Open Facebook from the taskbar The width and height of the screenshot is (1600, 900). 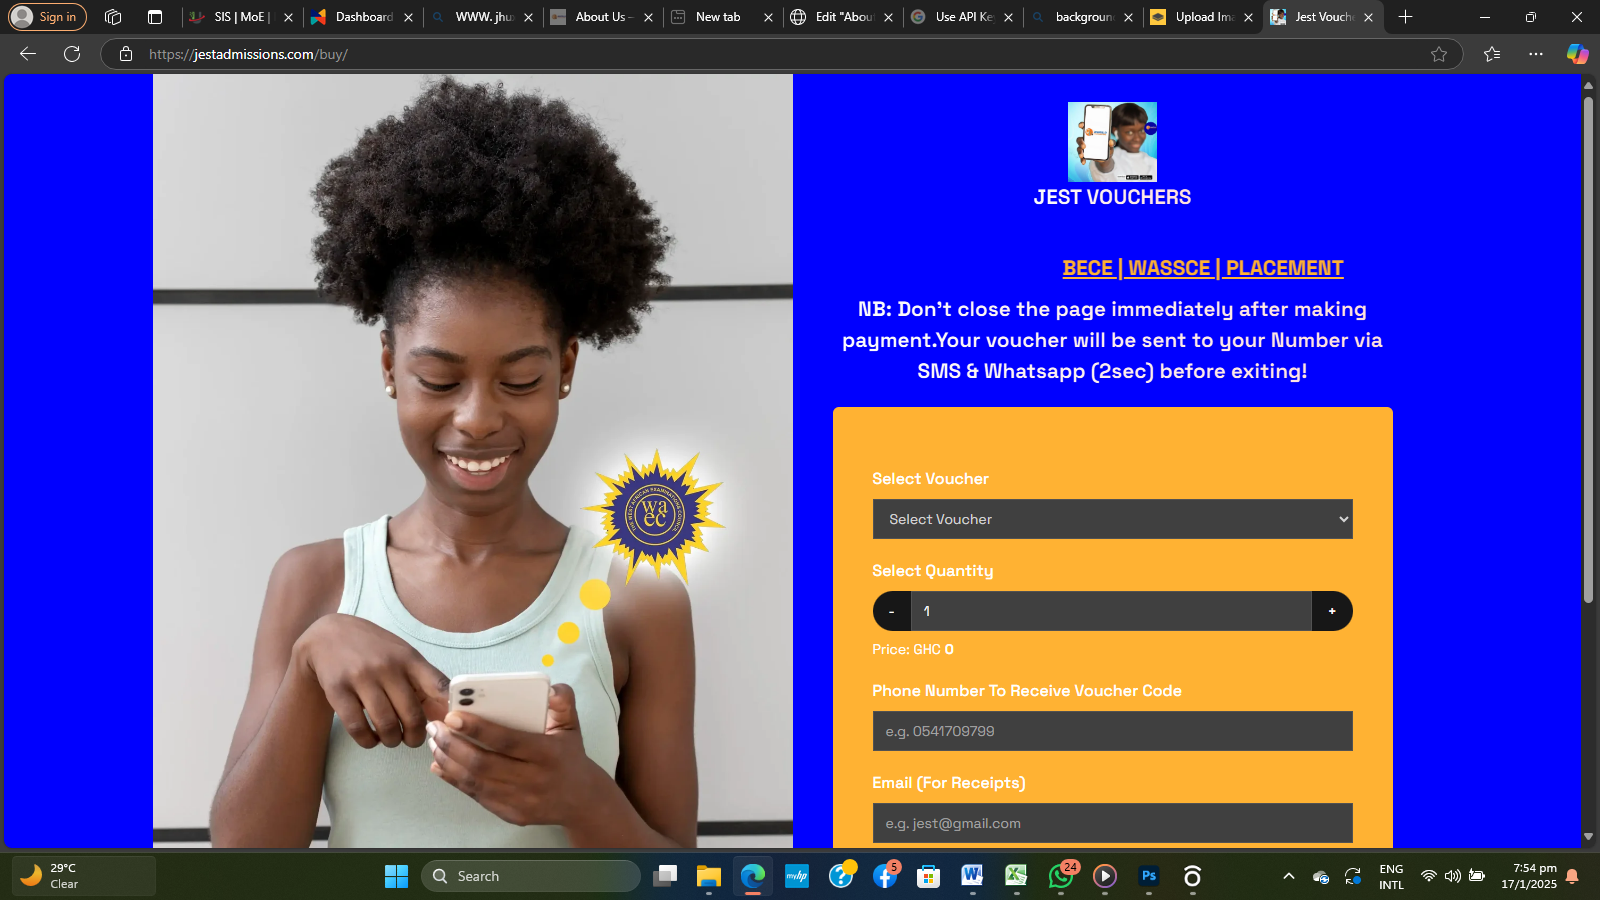pos(885,876)
